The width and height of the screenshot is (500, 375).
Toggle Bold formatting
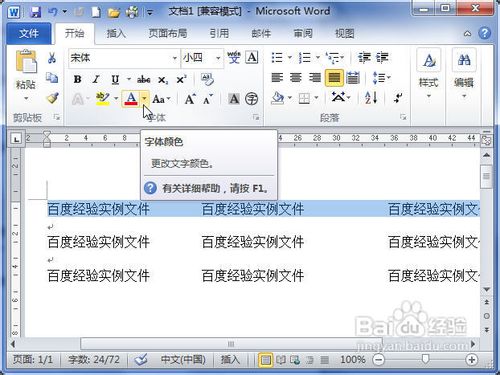click(77, 79)
